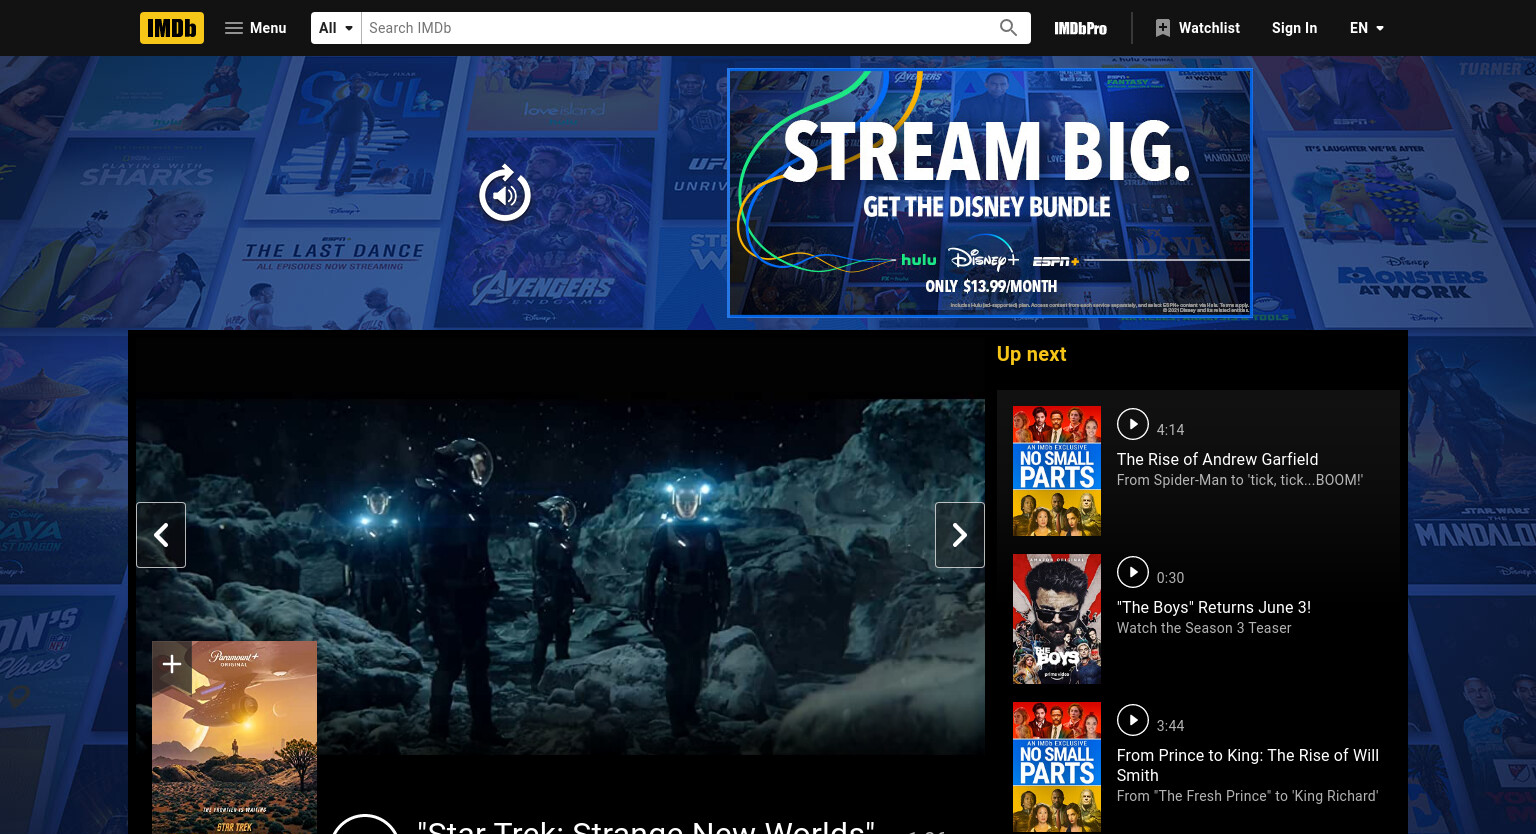Add Star Trek poster to Watchlist

click(x=171, y=664)
